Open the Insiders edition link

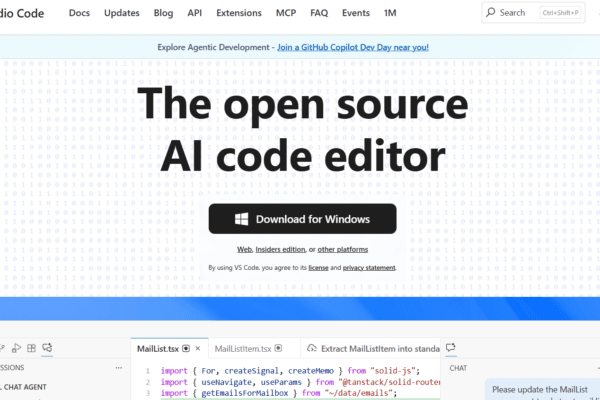[280, 249]
